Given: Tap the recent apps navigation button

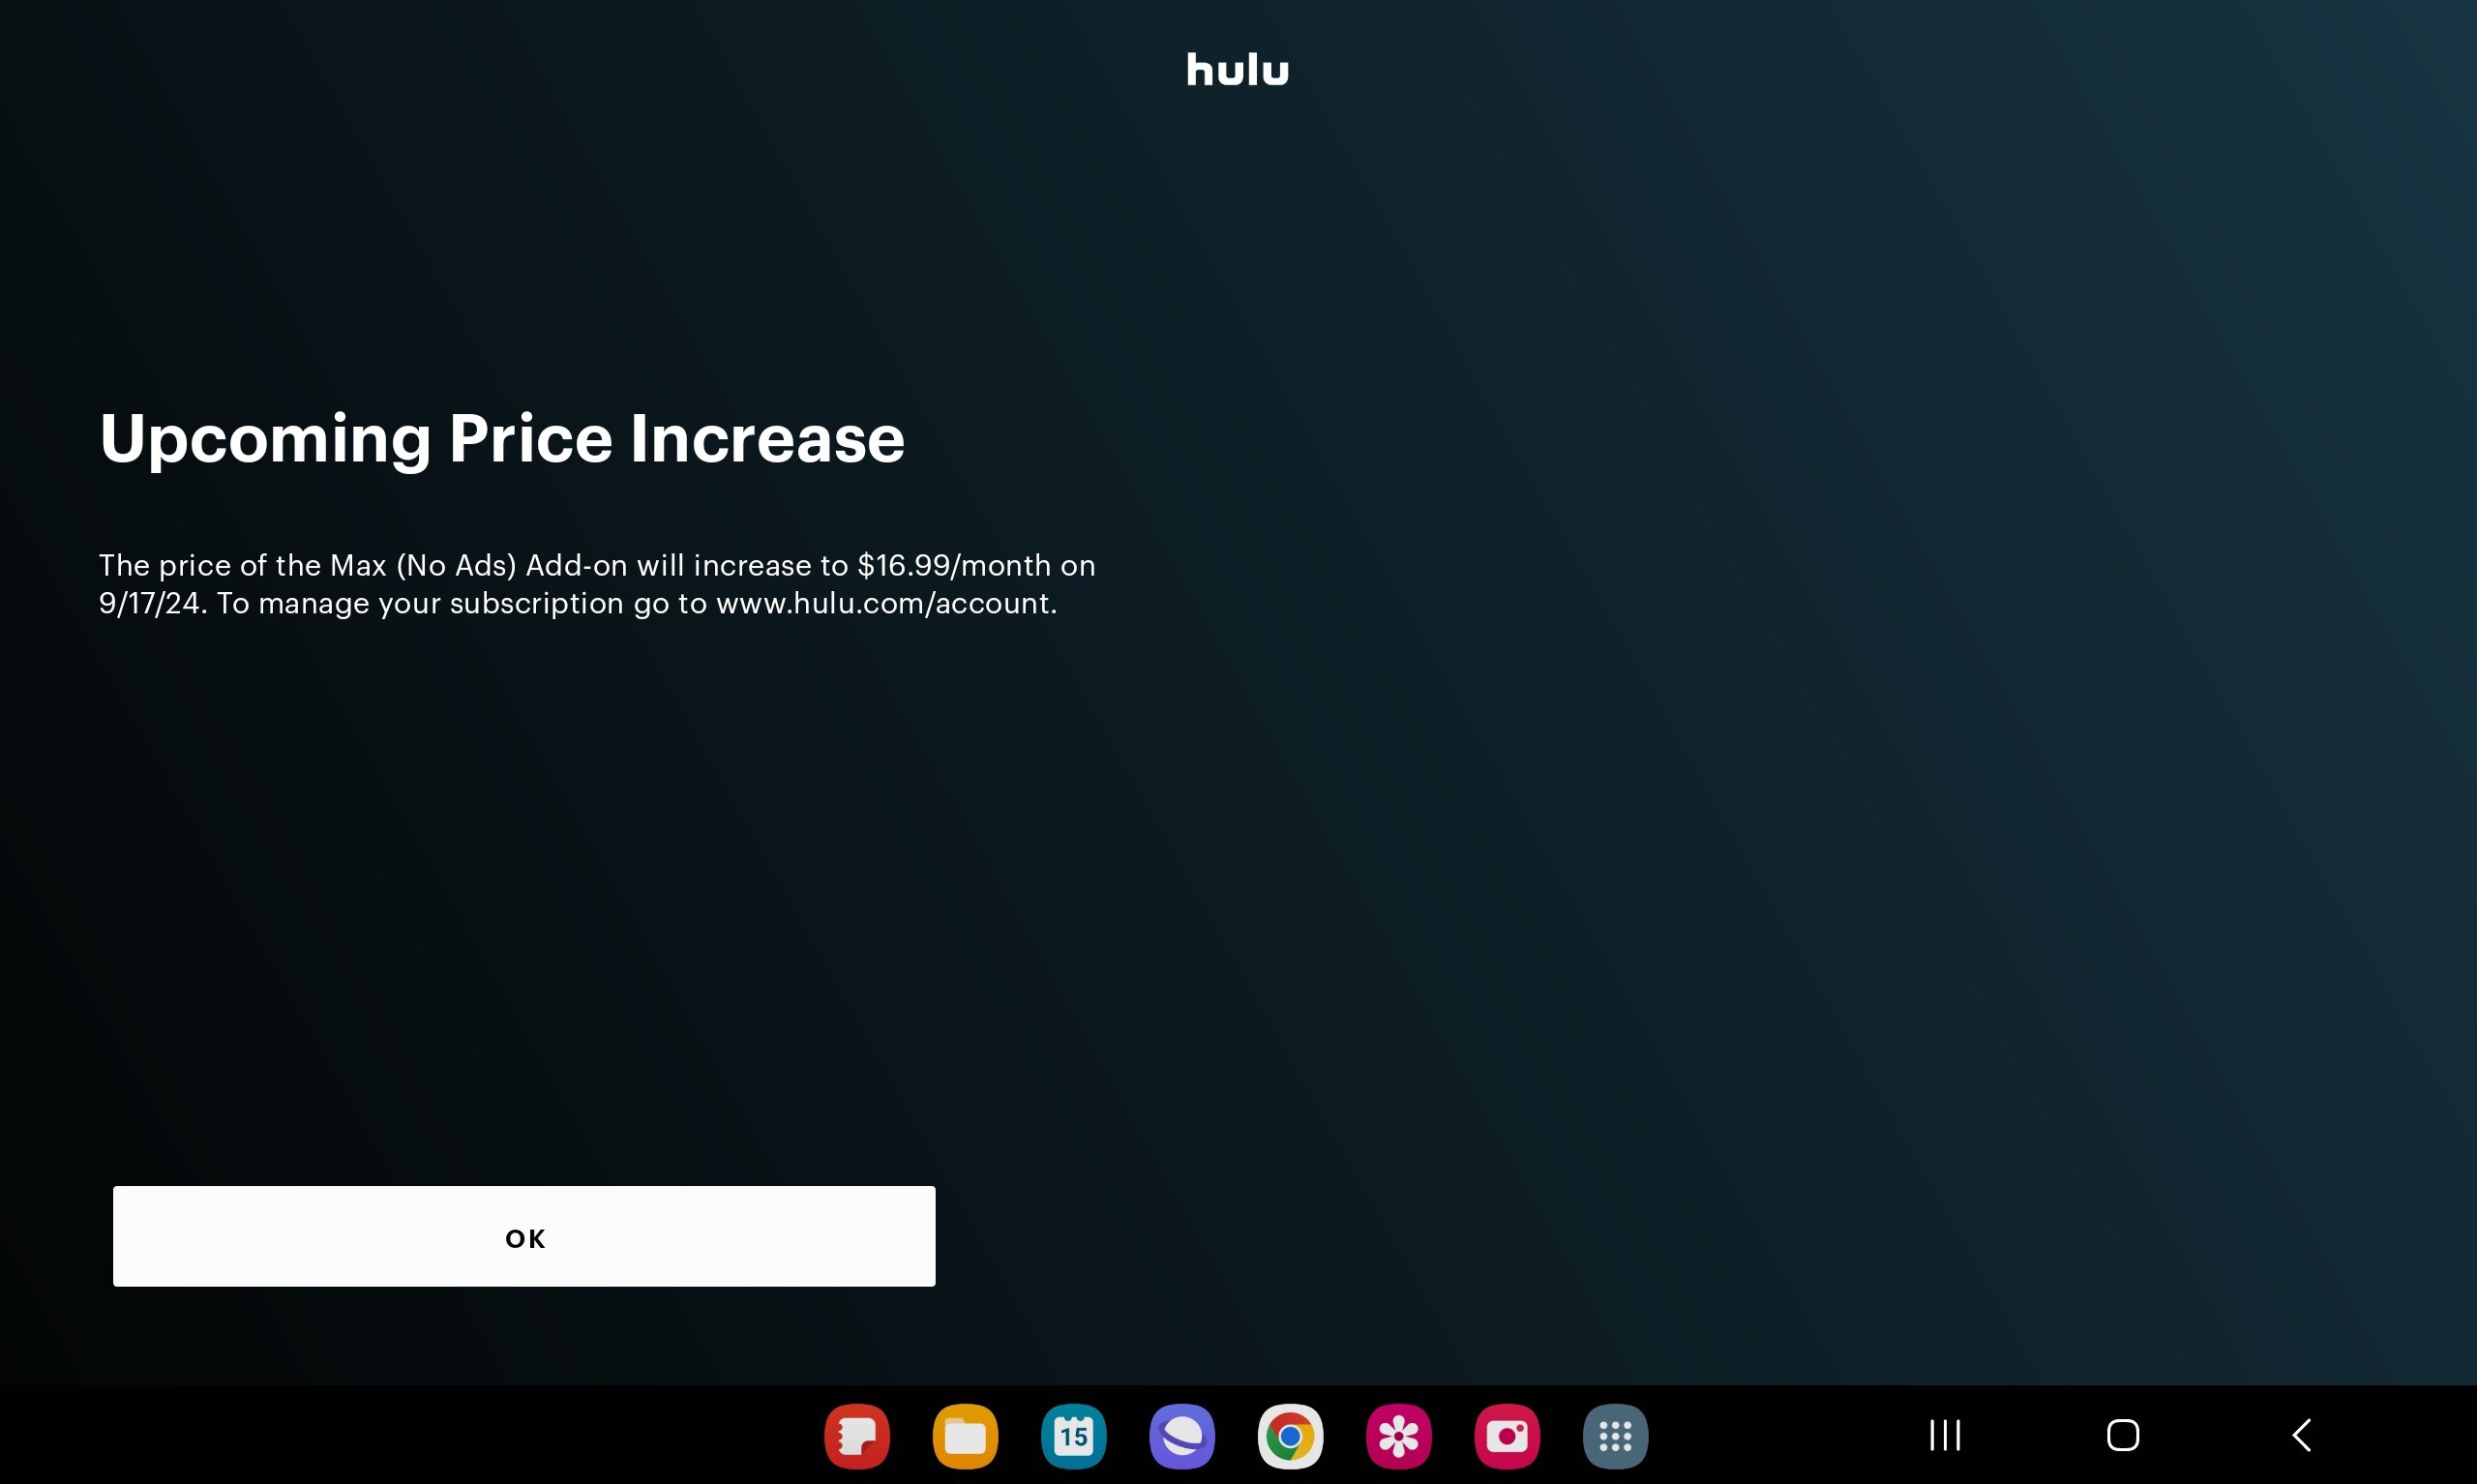Looking at the screenshot, I should click(x=1945, y=1435).
